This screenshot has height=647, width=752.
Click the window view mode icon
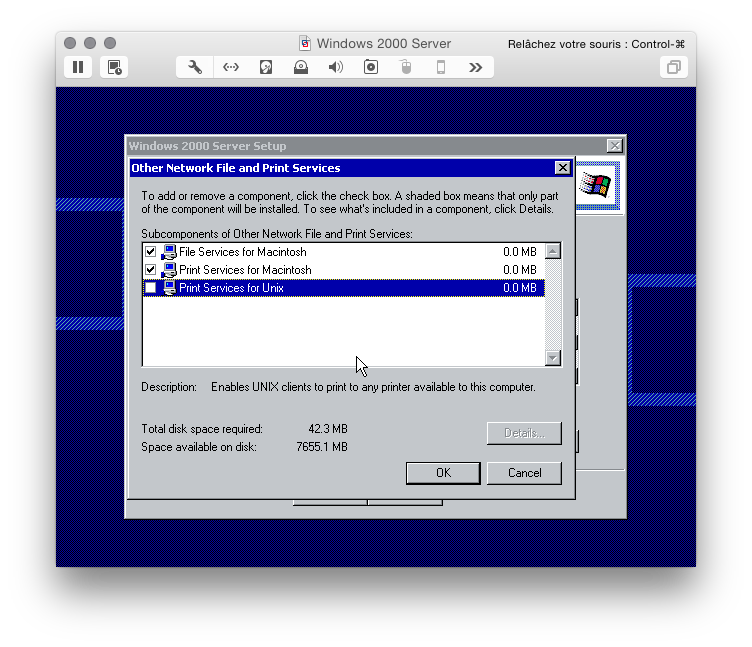[x=674, y=67]
